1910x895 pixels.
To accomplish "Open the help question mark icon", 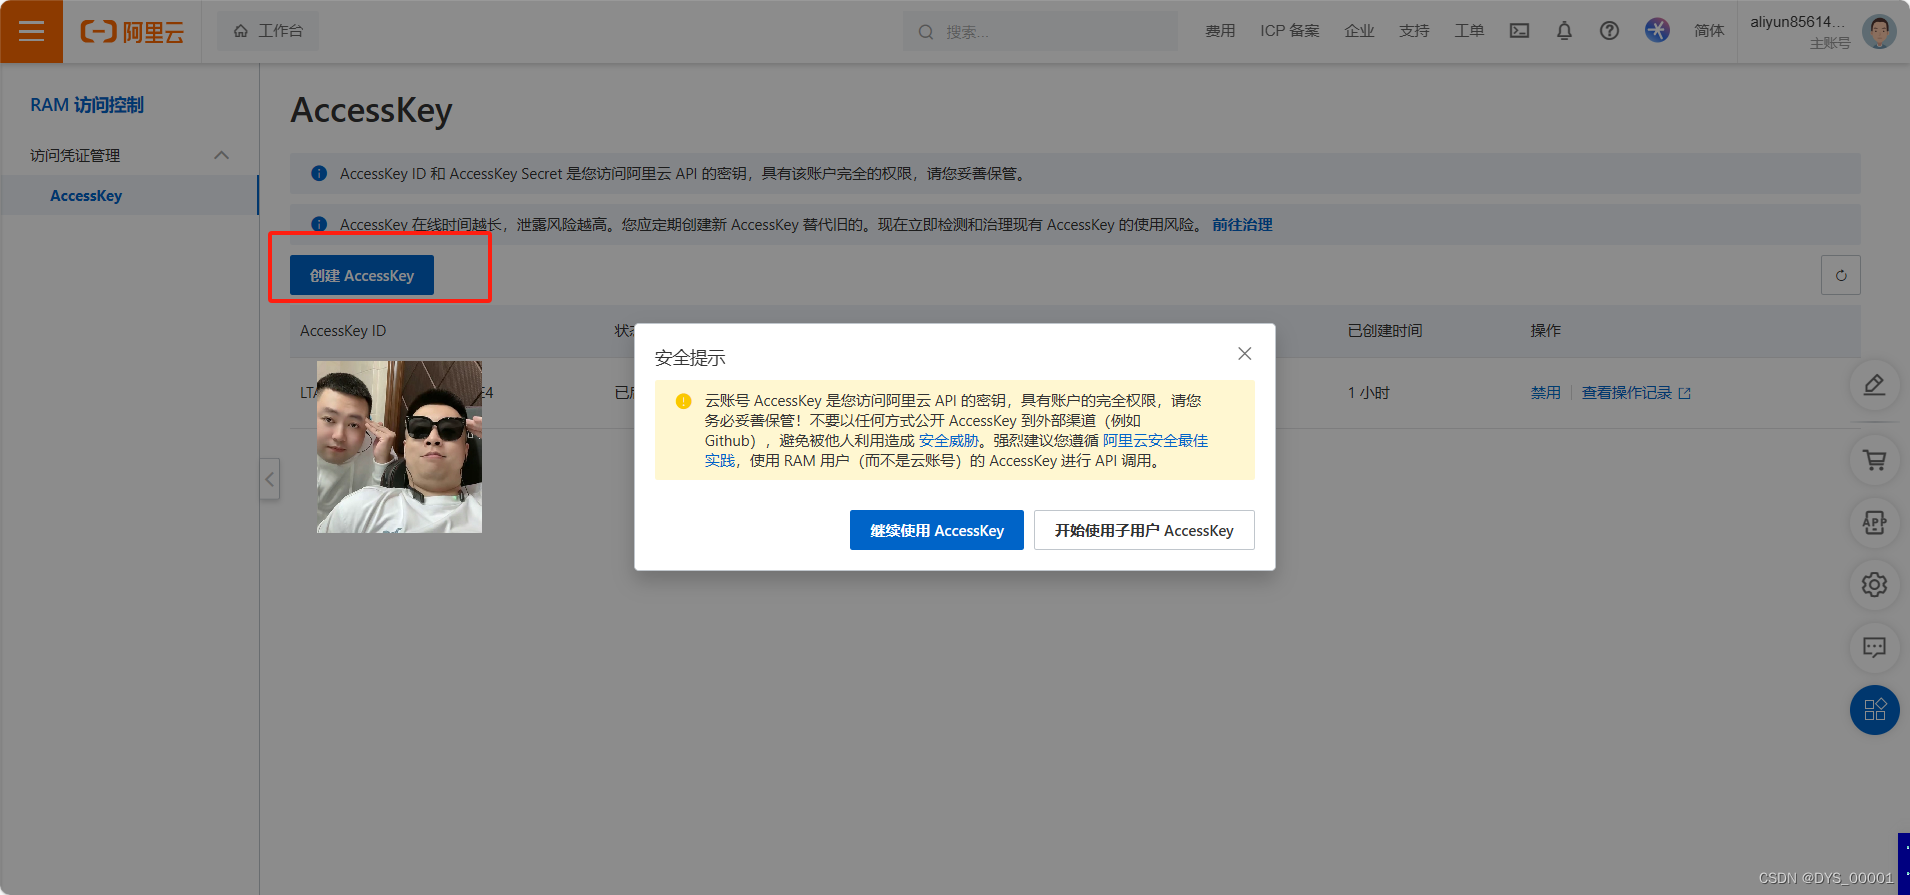I will point(1609,31).
